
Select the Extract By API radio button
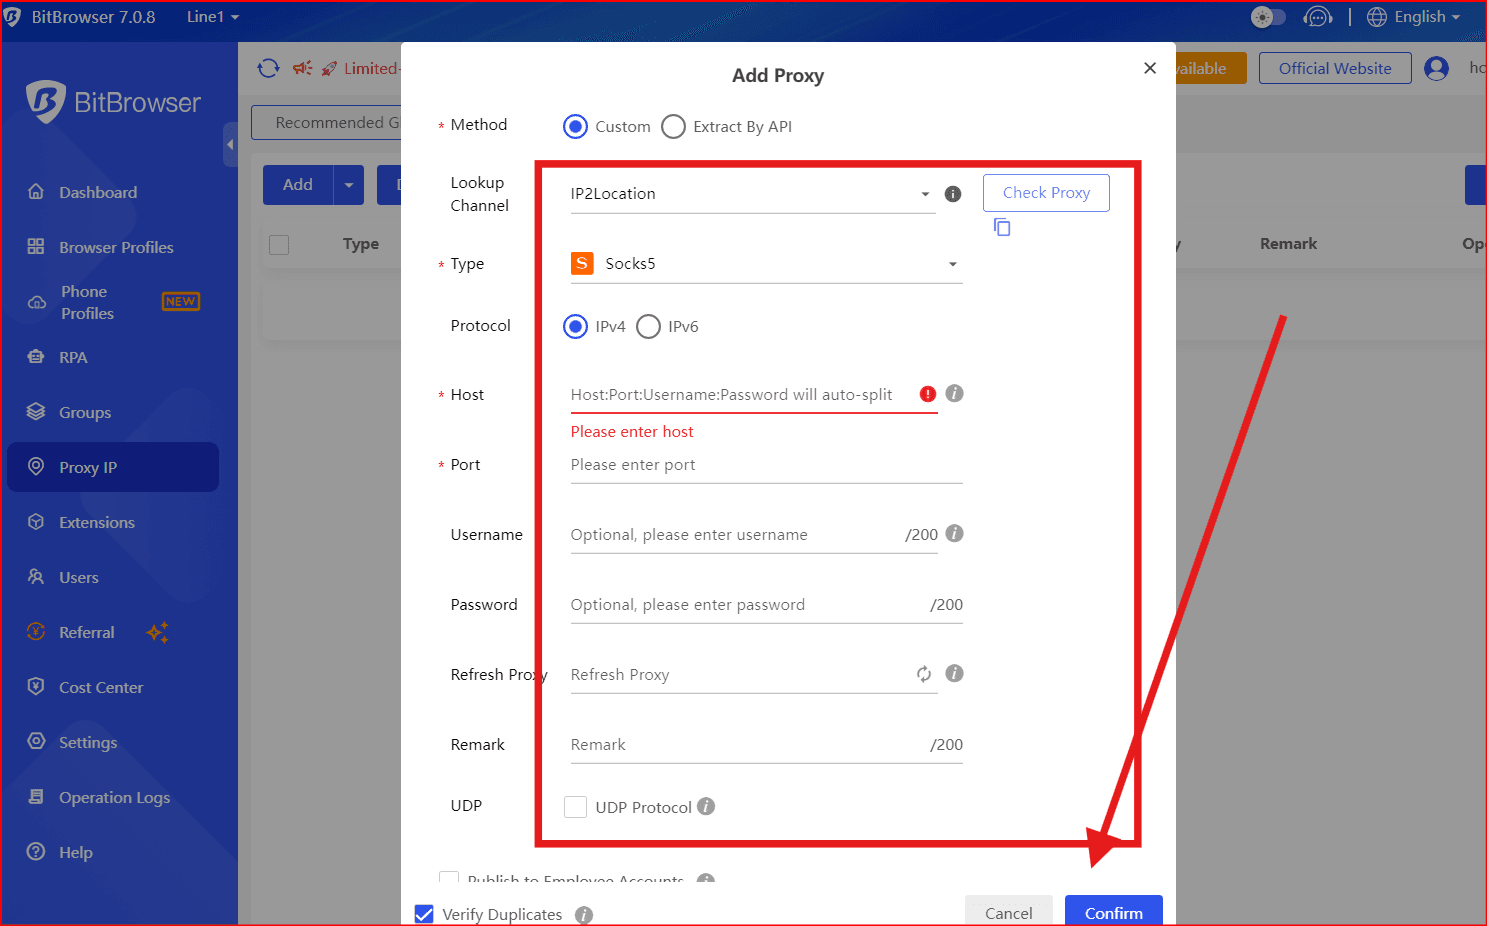[x=674, y=127]
